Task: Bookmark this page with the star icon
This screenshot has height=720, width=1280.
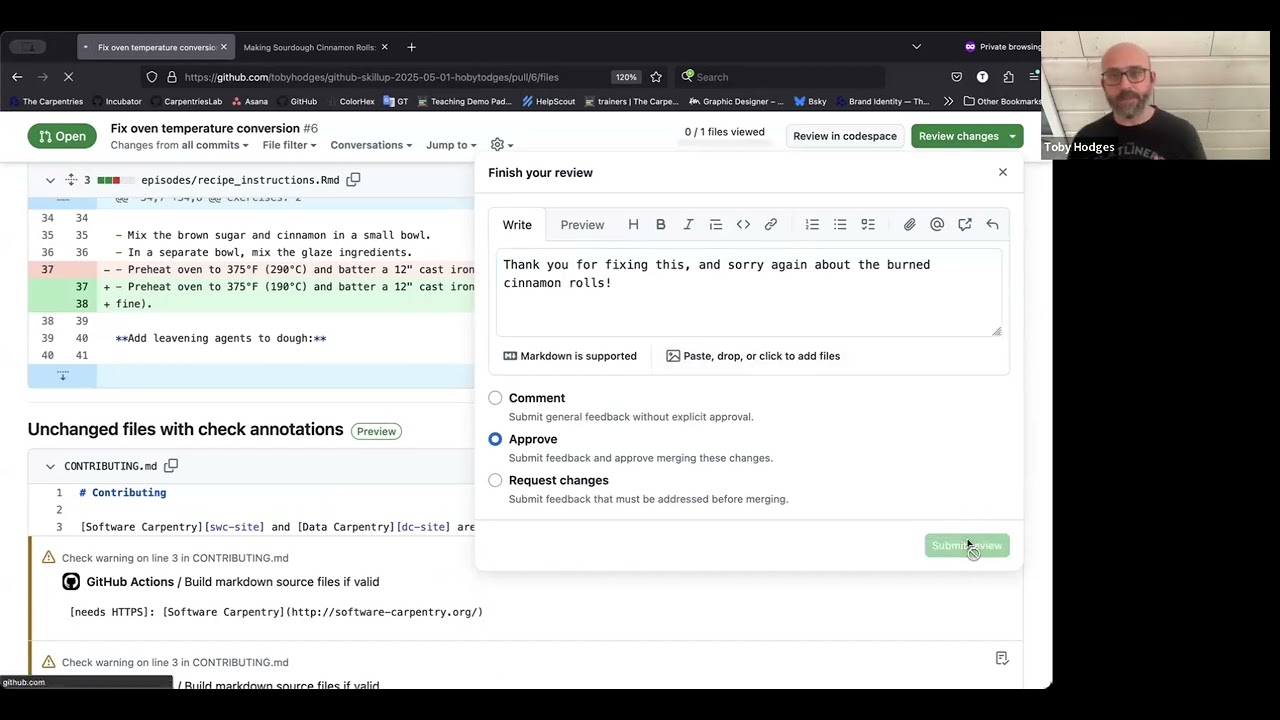Action: [x=656, y=77]
